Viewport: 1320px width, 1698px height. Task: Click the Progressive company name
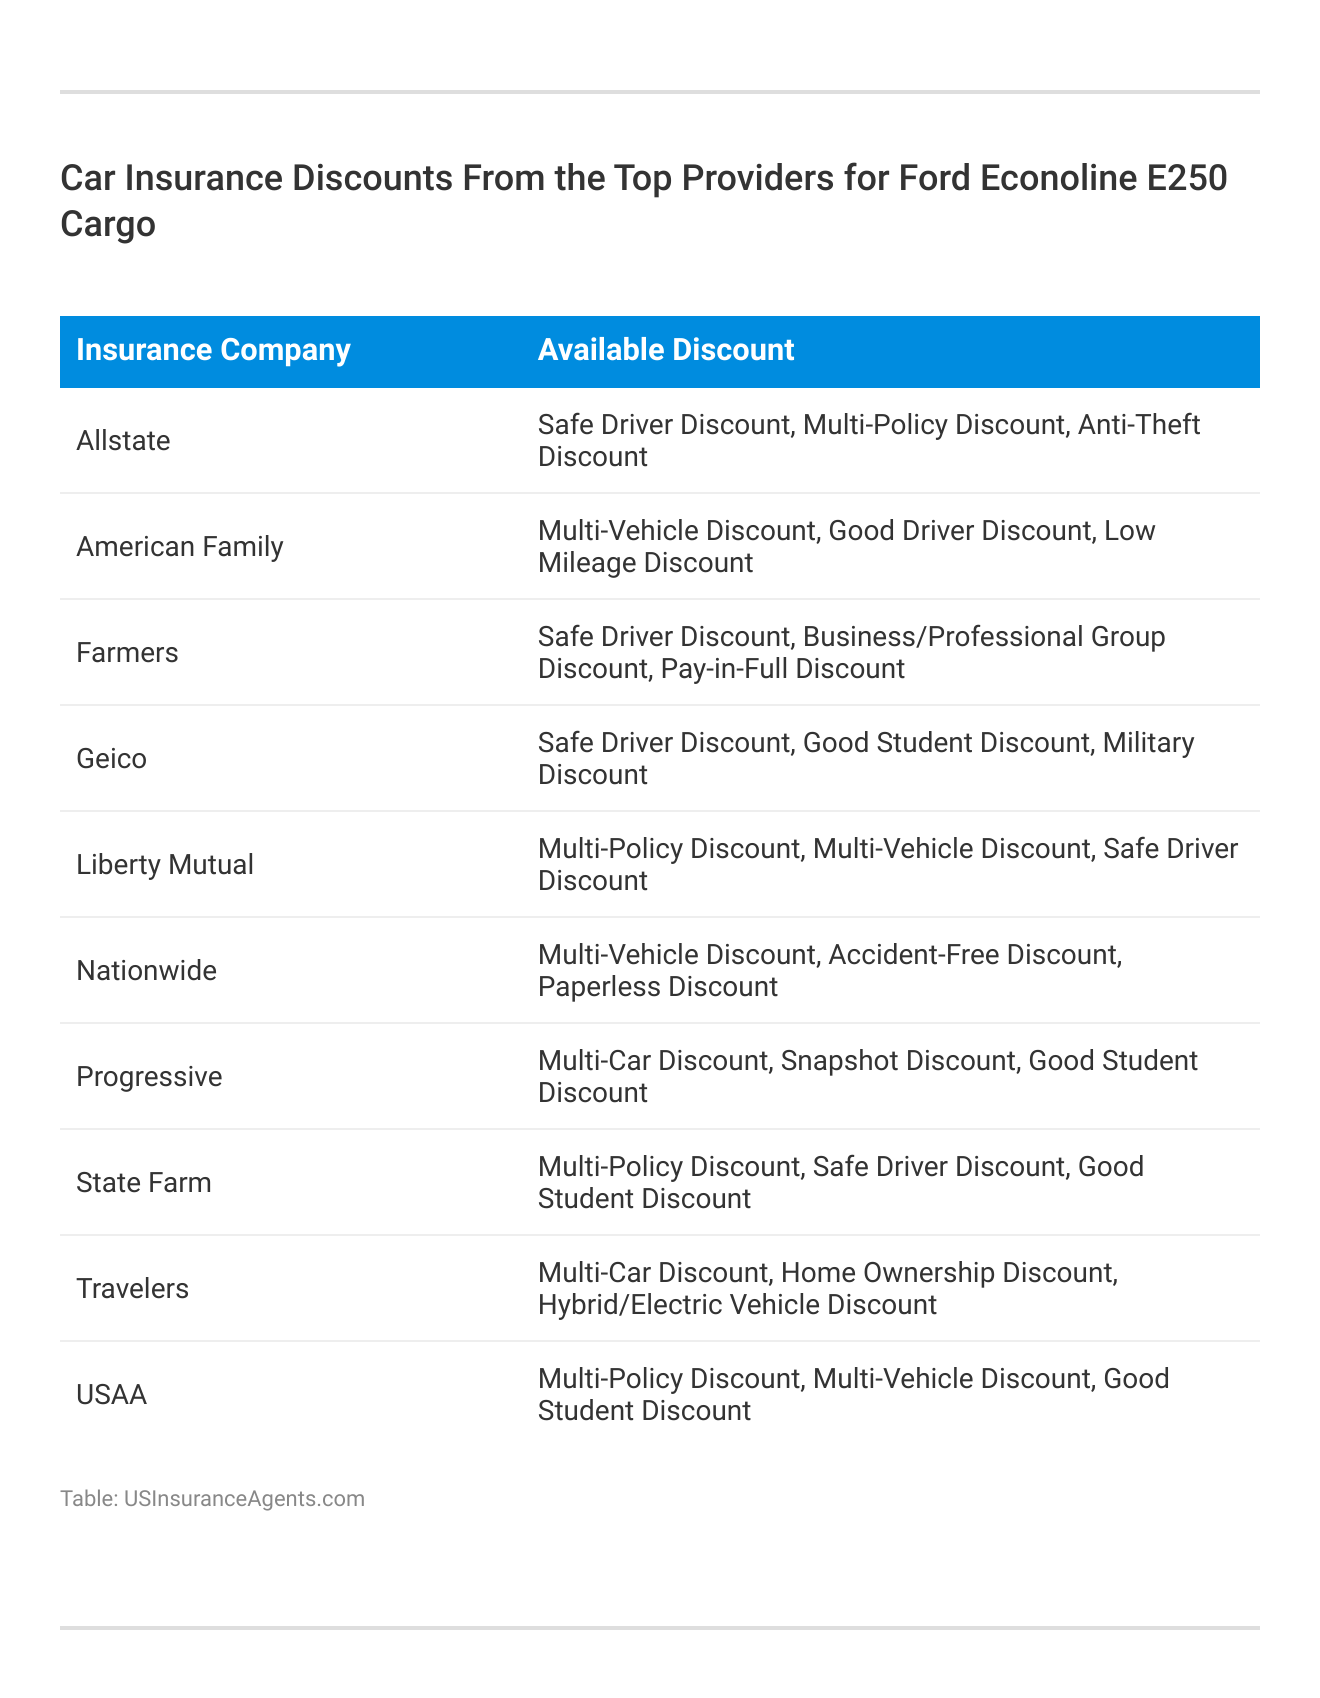149,1077
